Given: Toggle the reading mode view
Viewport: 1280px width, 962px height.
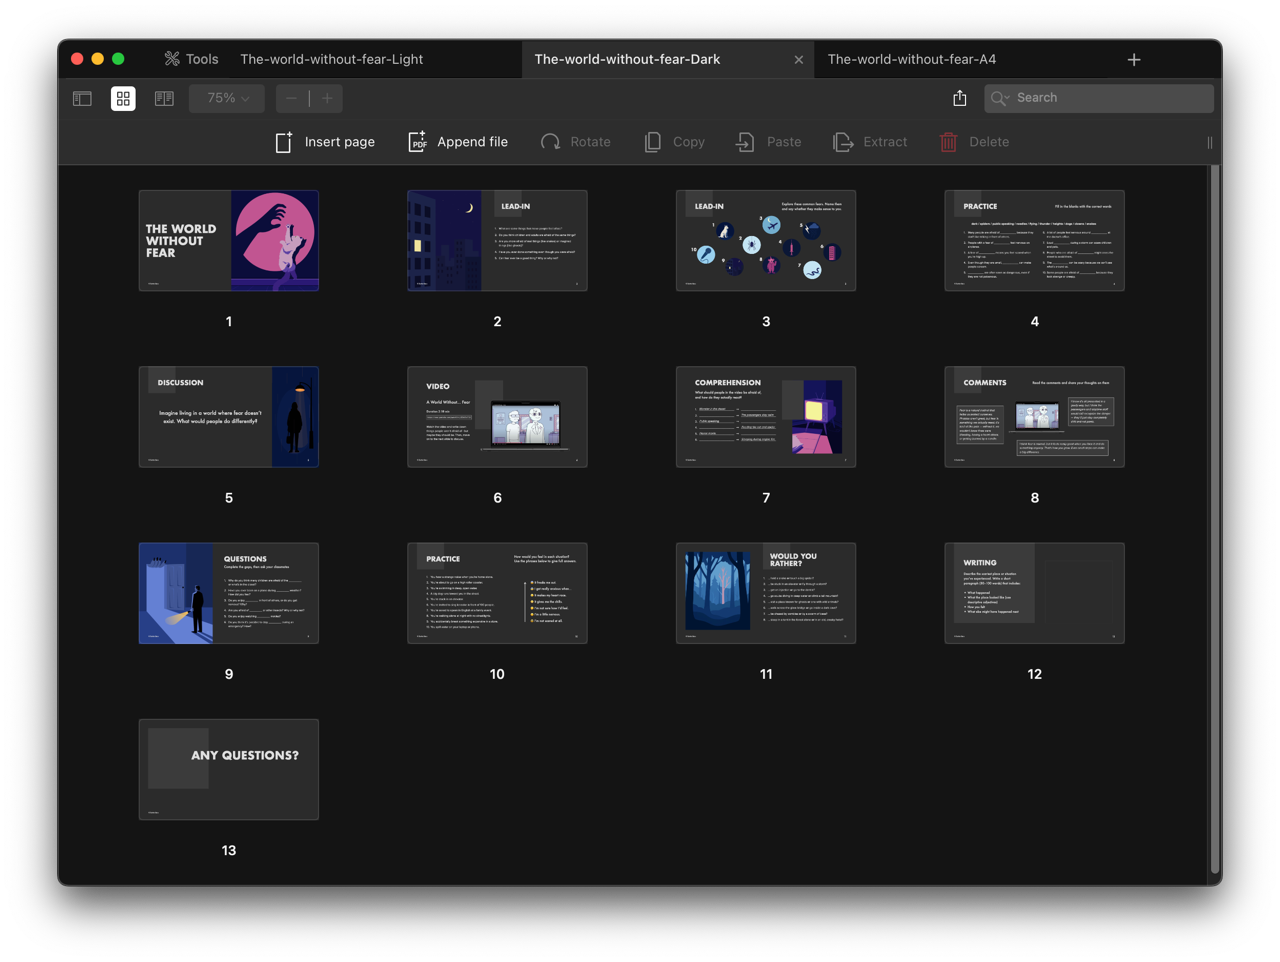Looking at the screenshot, I should pos(164,98).
